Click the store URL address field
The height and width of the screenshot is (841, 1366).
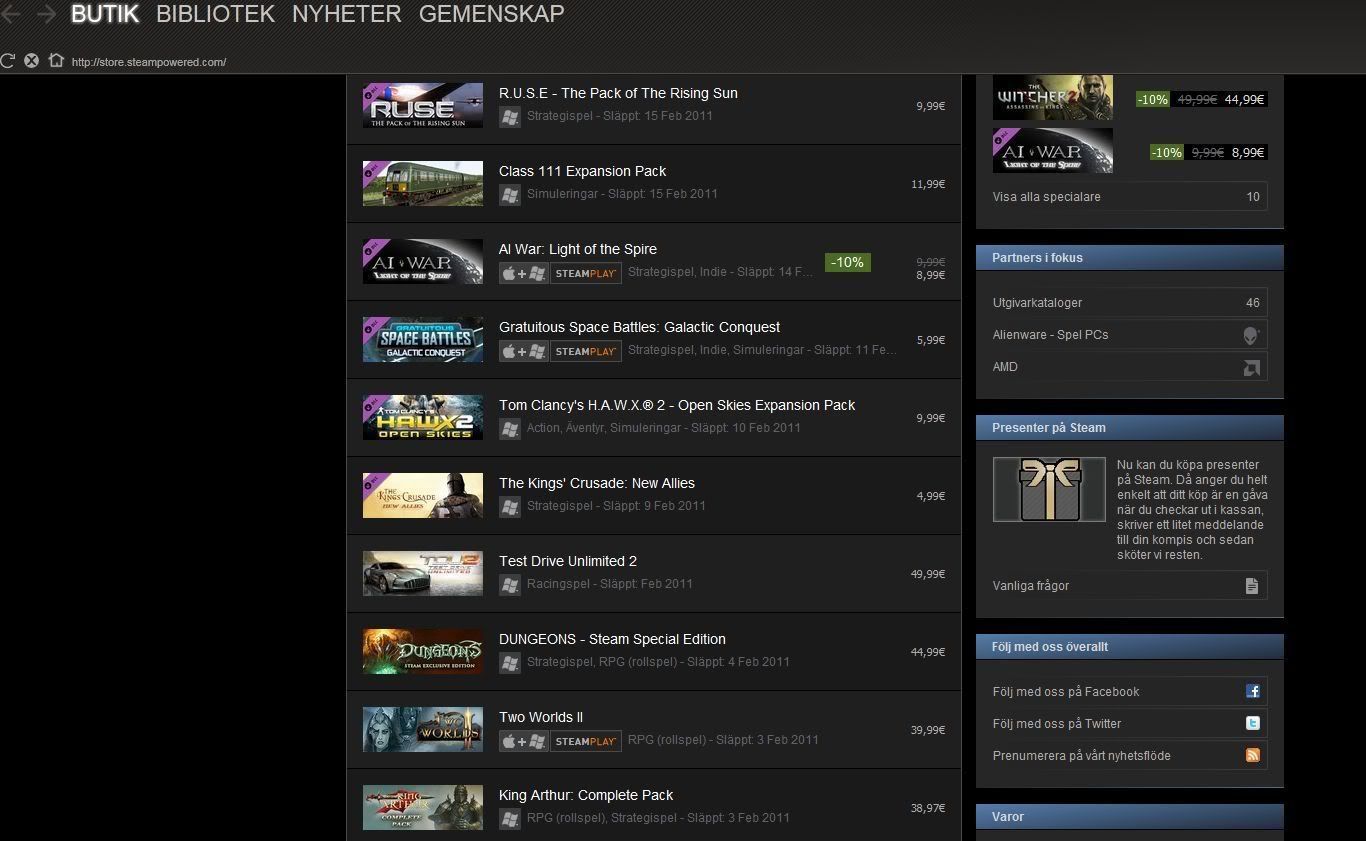(x=149, y=62)
